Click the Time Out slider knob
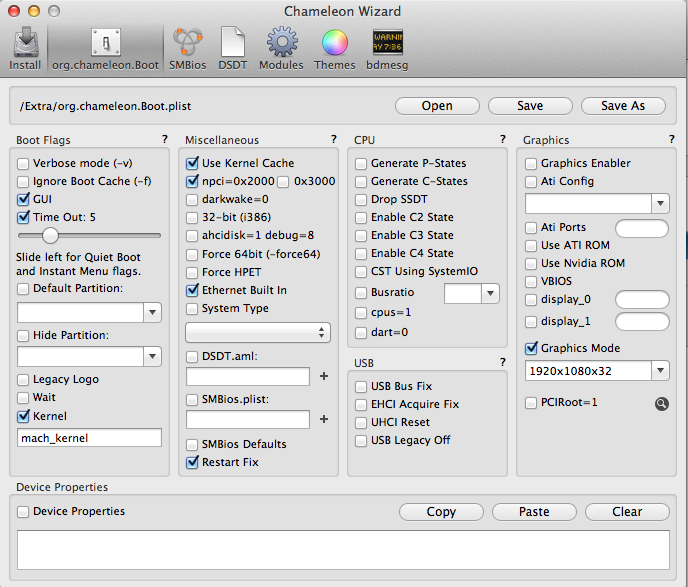688x587 pixels. [x=50, y=235]
